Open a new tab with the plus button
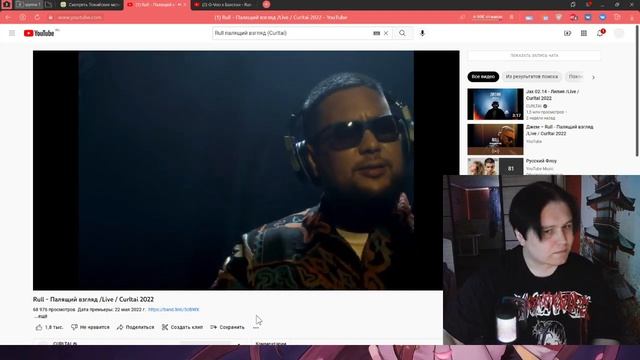The width and height of the screenshot is (640, 360). [x=266, y=4]
